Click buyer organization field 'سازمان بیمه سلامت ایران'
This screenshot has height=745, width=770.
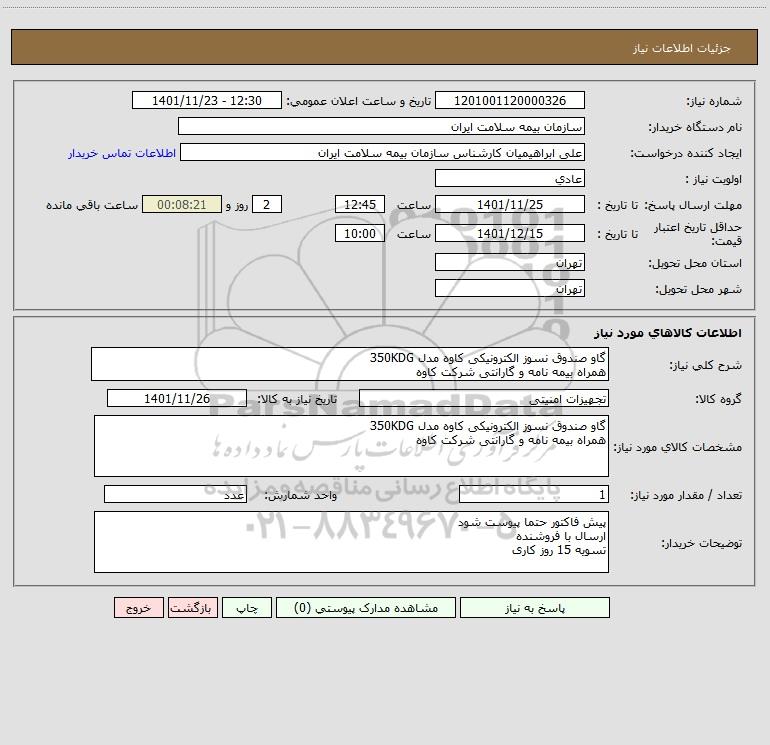point(381,126)
